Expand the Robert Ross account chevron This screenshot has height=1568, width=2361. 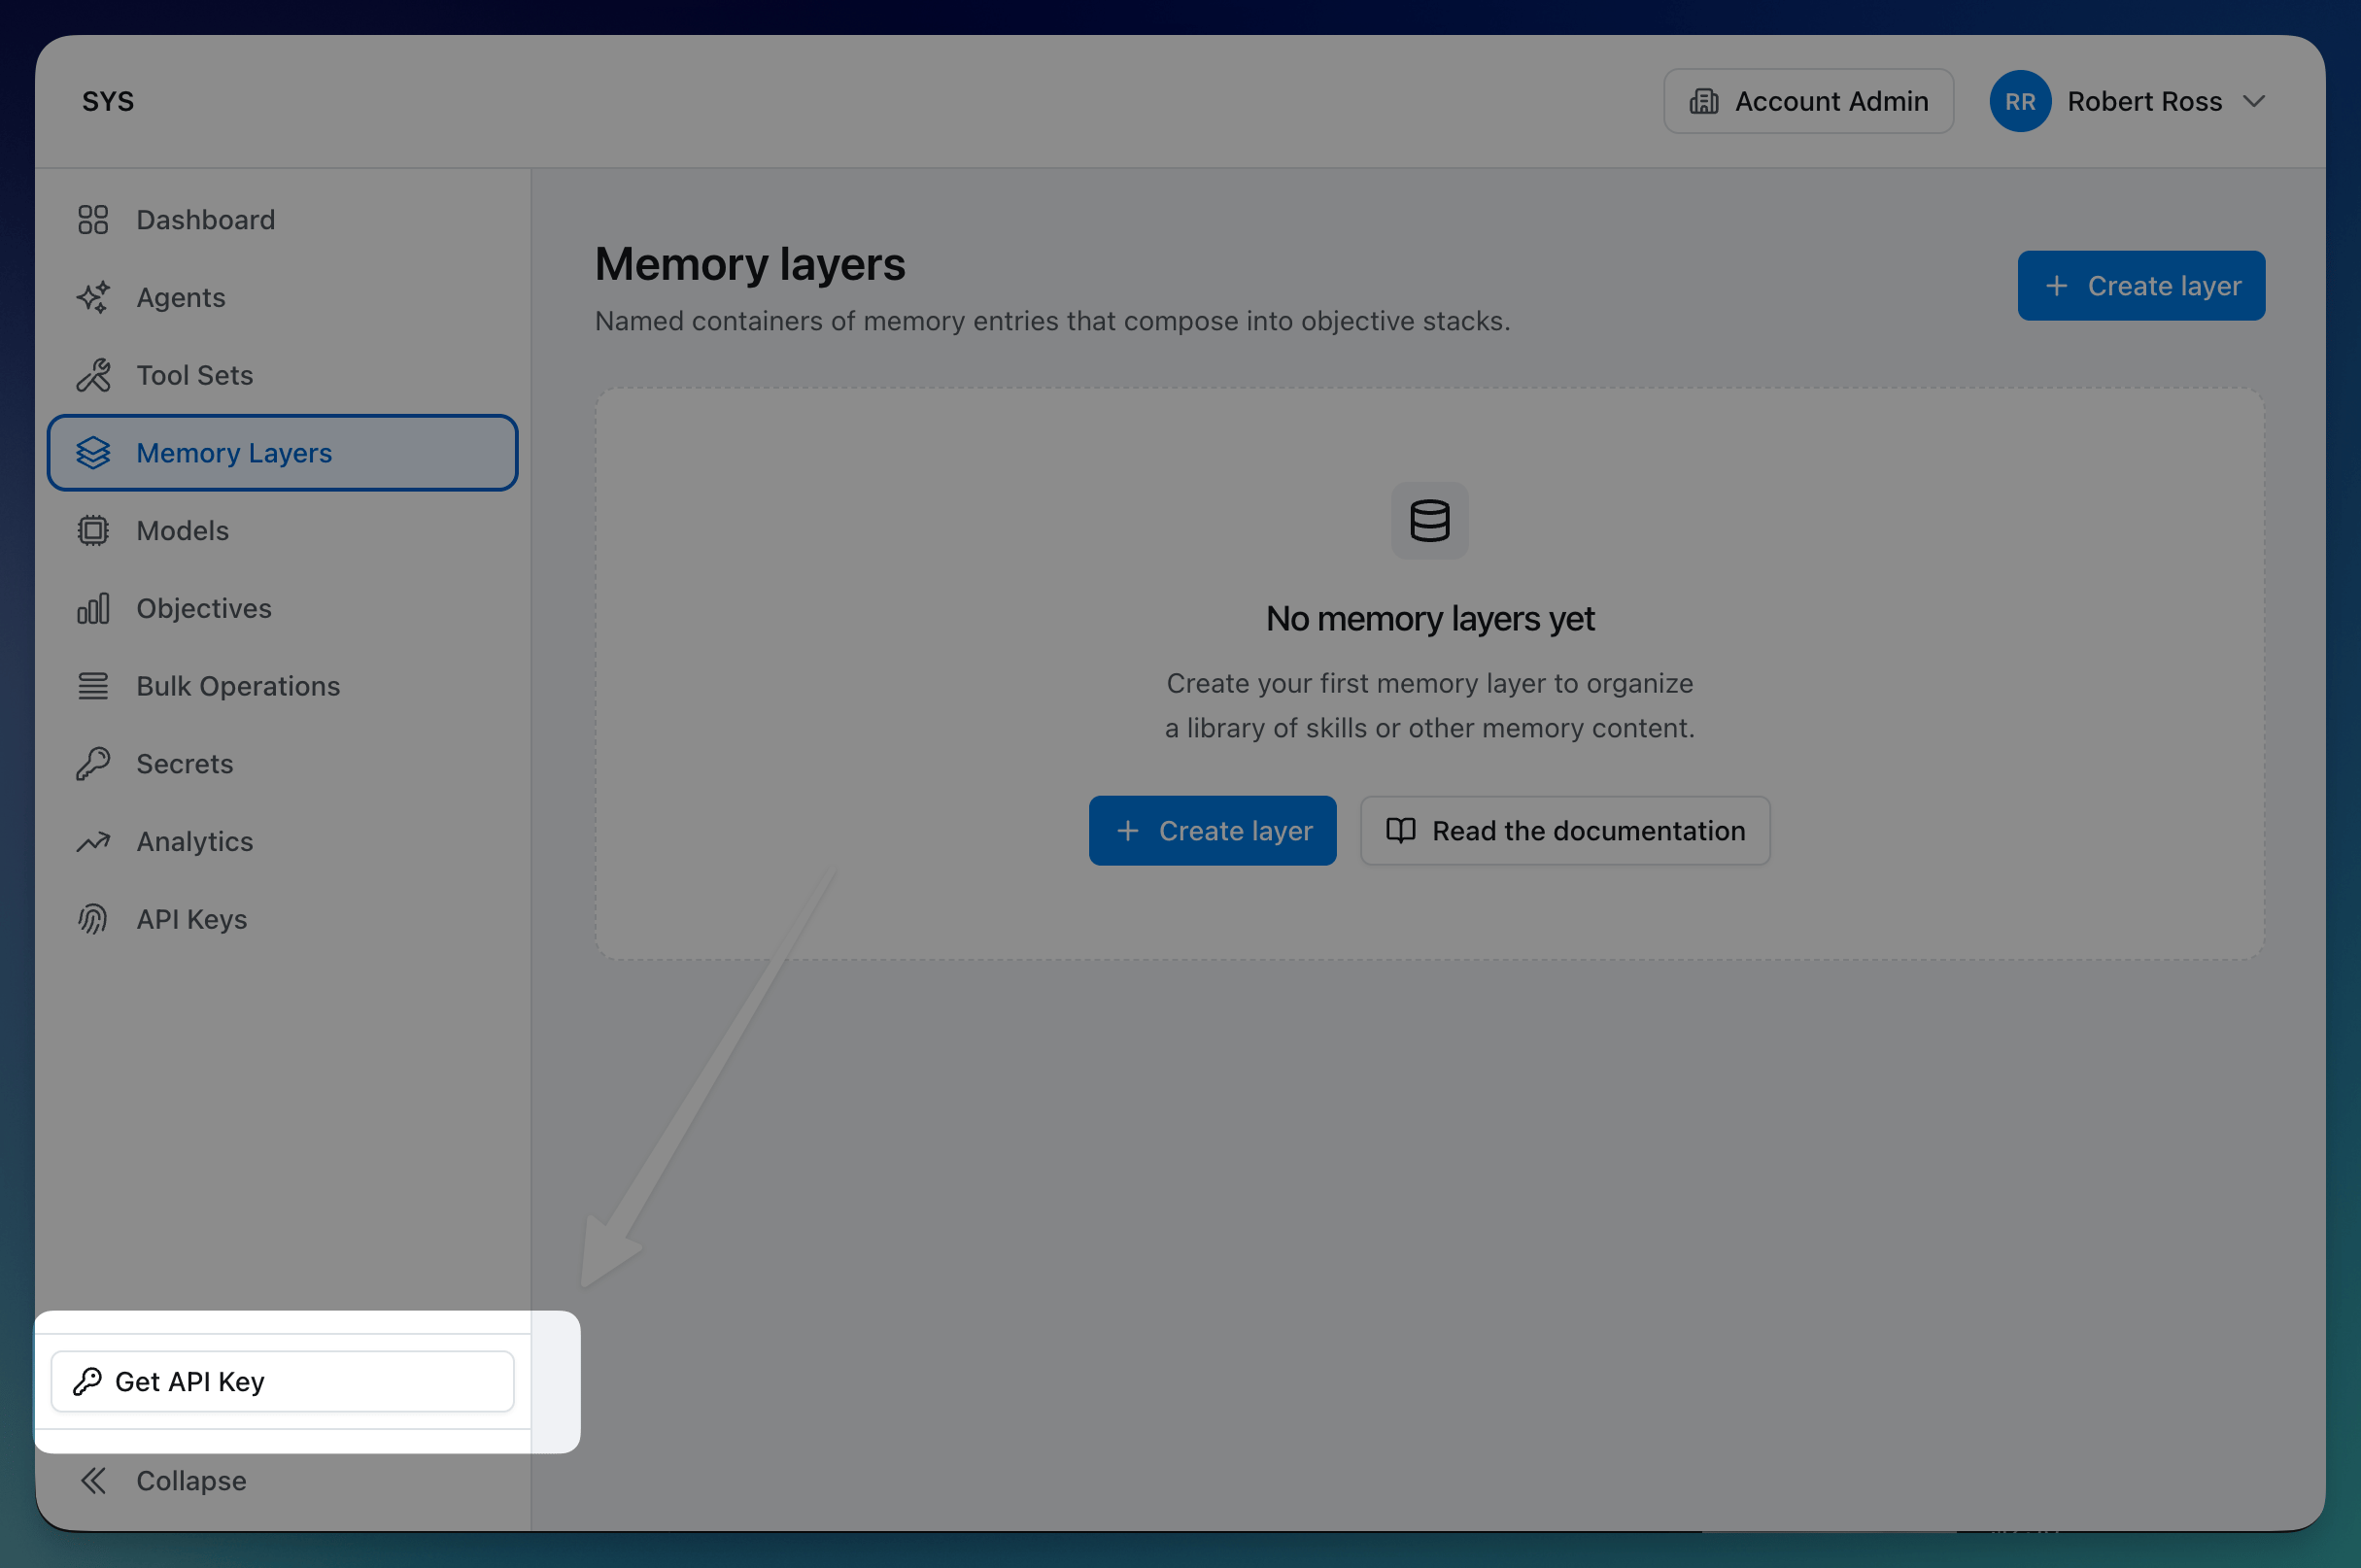2254,101
